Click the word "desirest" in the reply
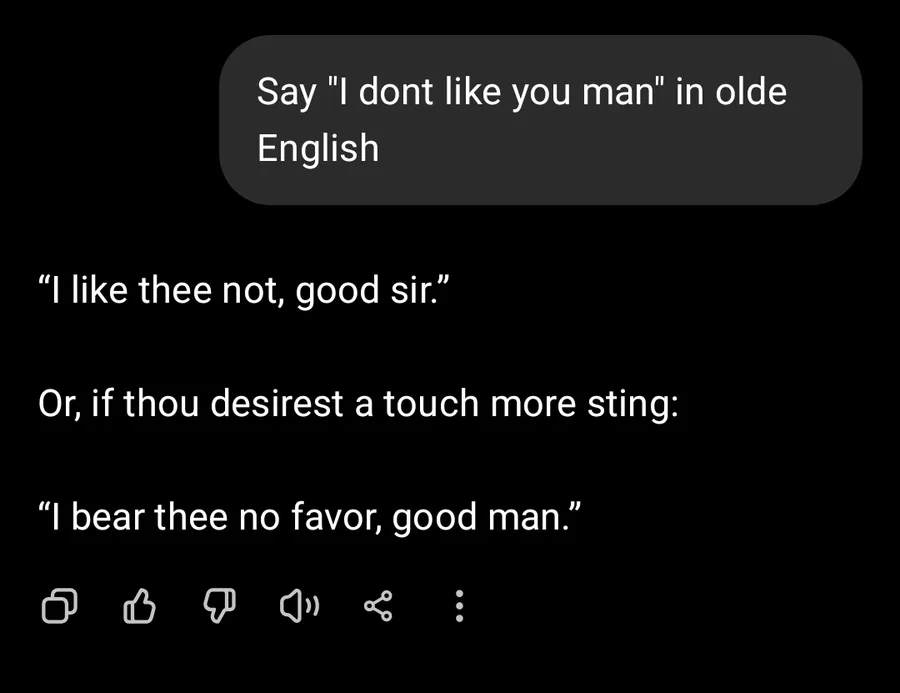 coord(284,404)
